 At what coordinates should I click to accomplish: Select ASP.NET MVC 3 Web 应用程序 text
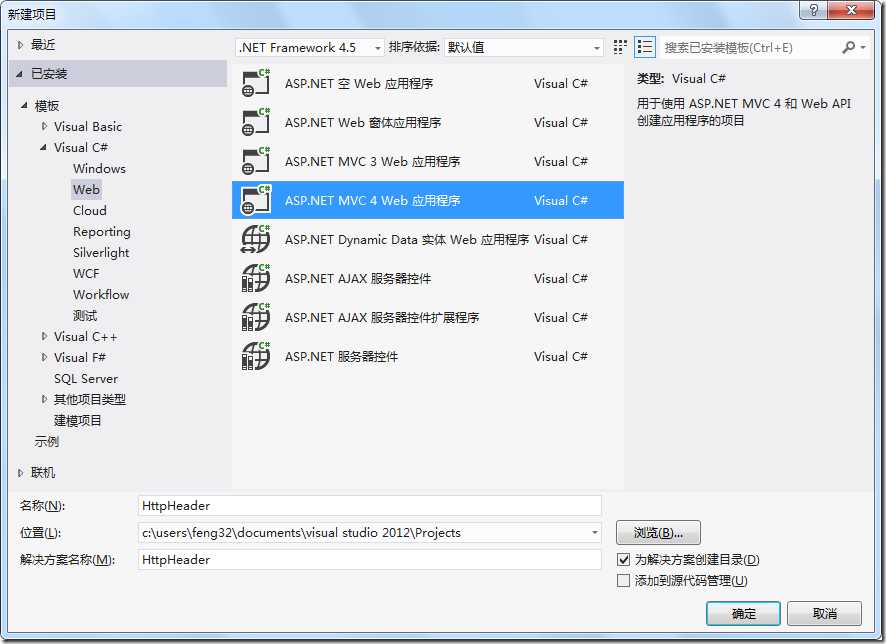coord(372,162)
